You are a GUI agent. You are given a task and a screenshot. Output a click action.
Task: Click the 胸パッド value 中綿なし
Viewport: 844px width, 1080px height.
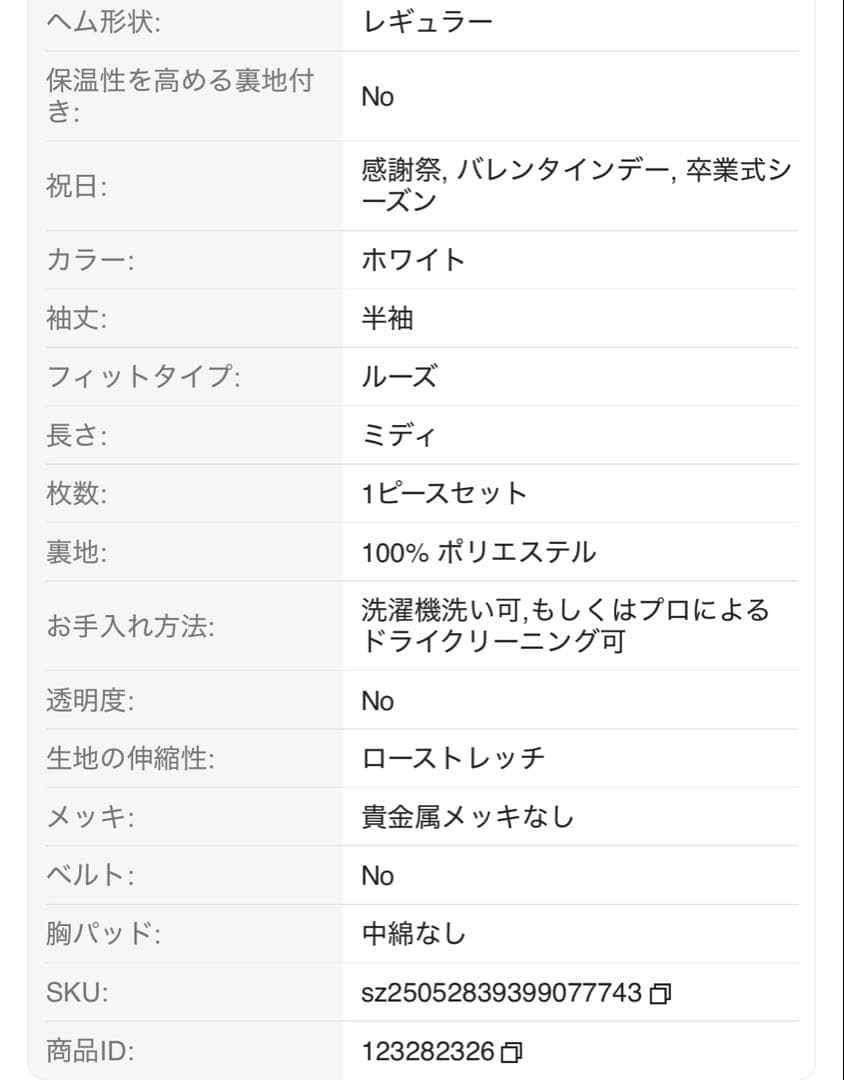[413, 934]
